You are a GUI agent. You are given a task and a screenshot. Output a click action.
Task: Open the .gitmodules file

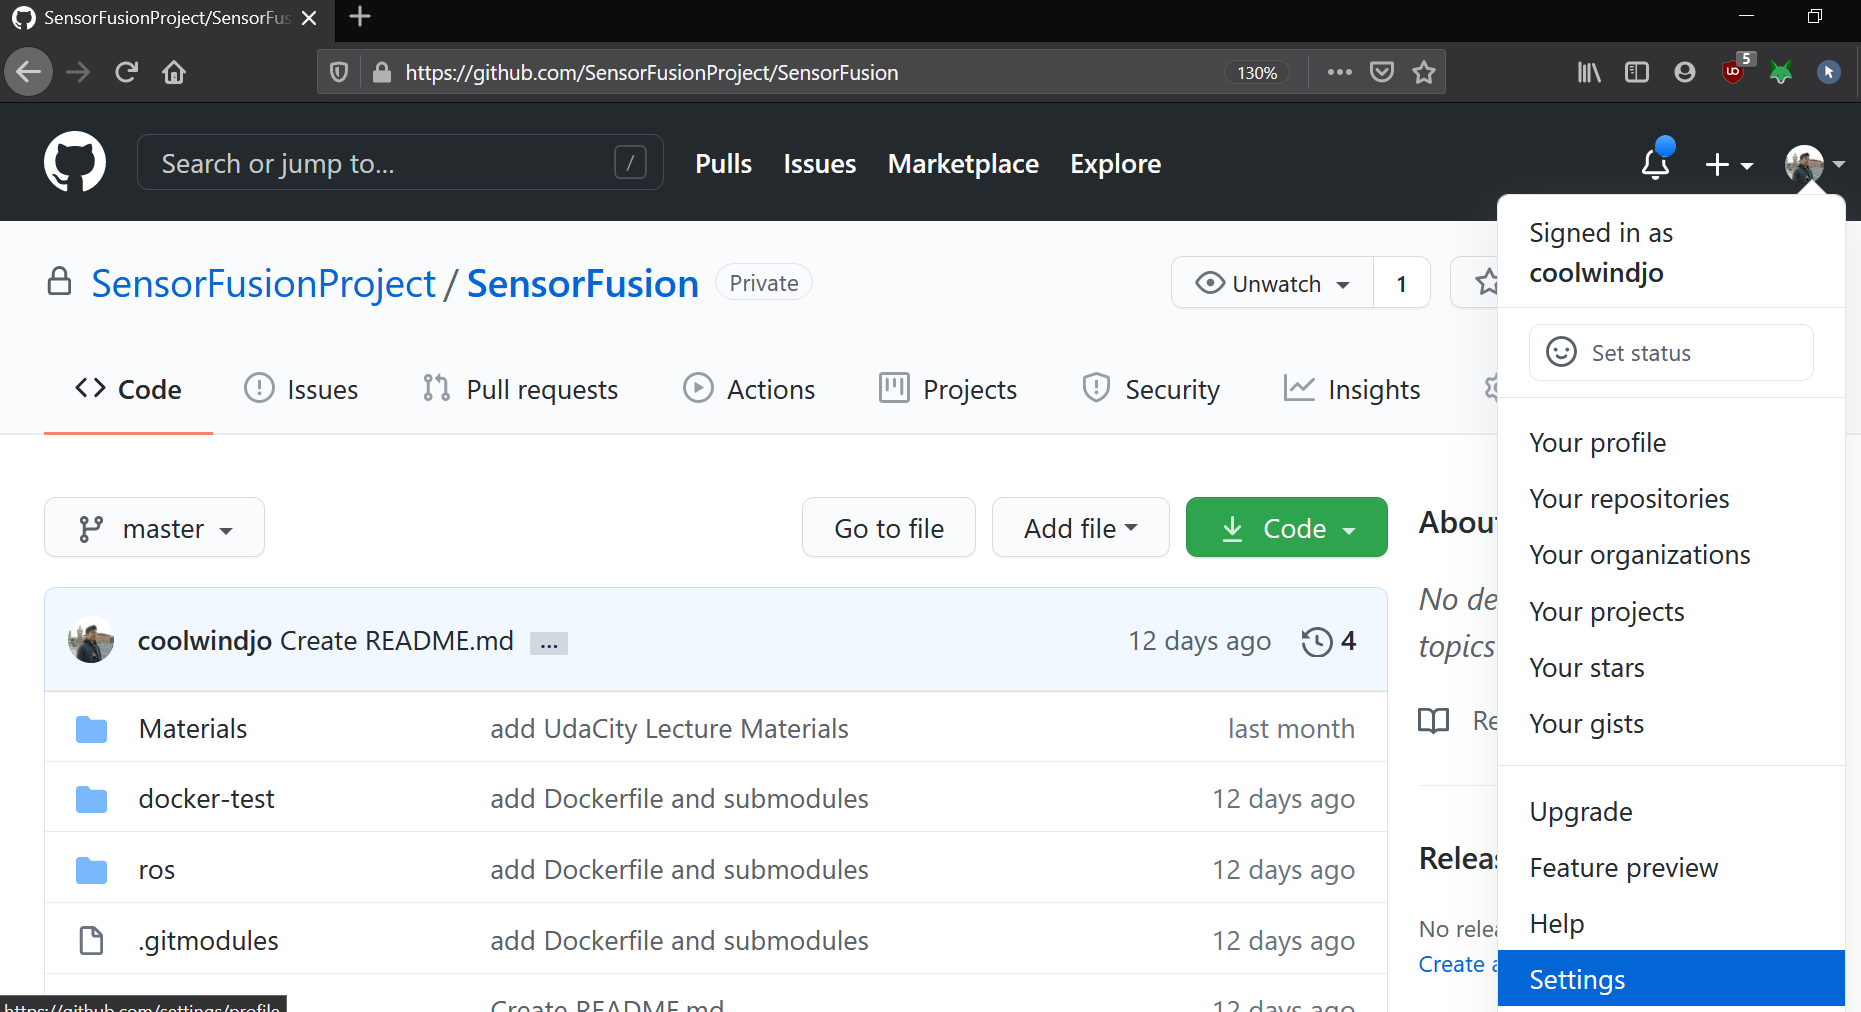pos(209,941)
